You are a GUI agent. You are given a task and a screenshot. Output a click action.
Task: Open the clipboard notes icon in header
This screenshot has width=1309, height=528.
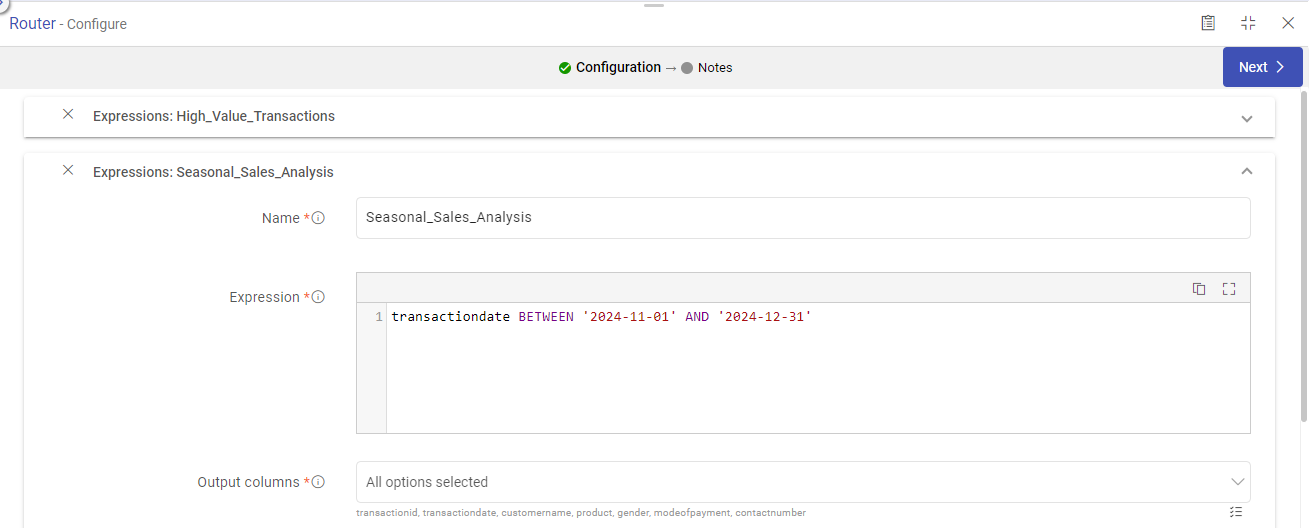click(1208, 23)
